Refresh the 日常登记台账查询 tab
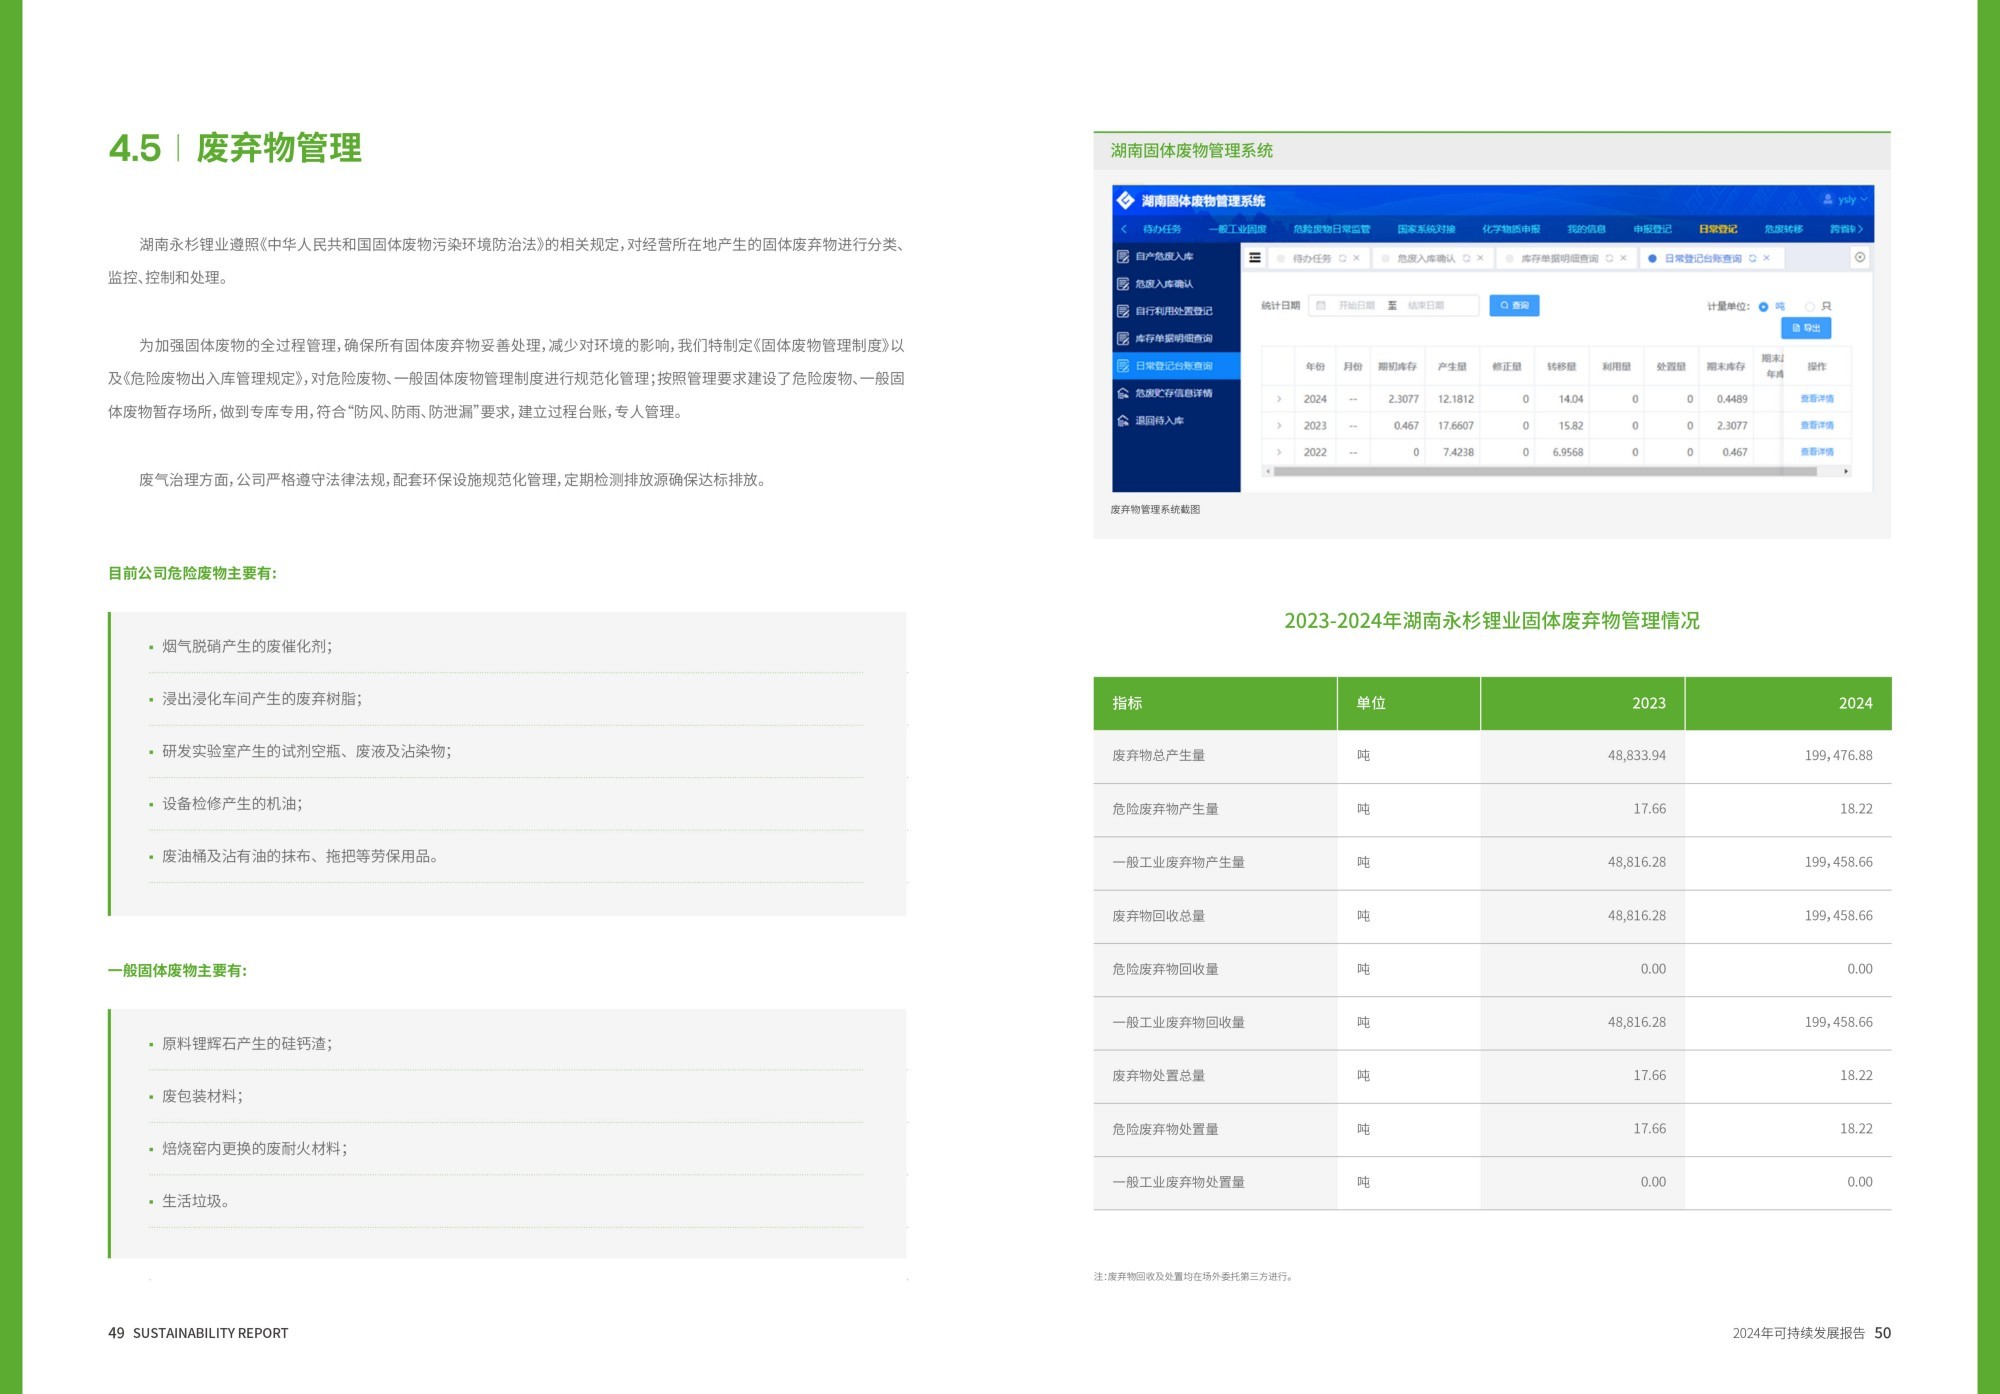This screenshot has height=1394, width=2000. pyautogui.click(x=1753, y=258)
